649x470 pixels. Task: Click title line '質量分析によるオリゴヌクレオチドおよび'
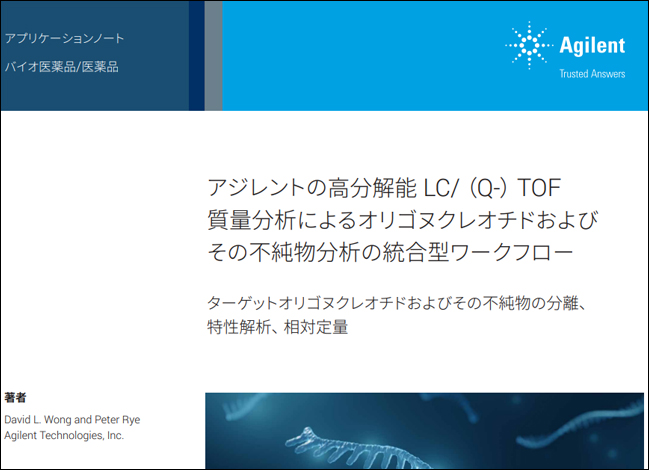pyautogui.click(x=403, y=220)
